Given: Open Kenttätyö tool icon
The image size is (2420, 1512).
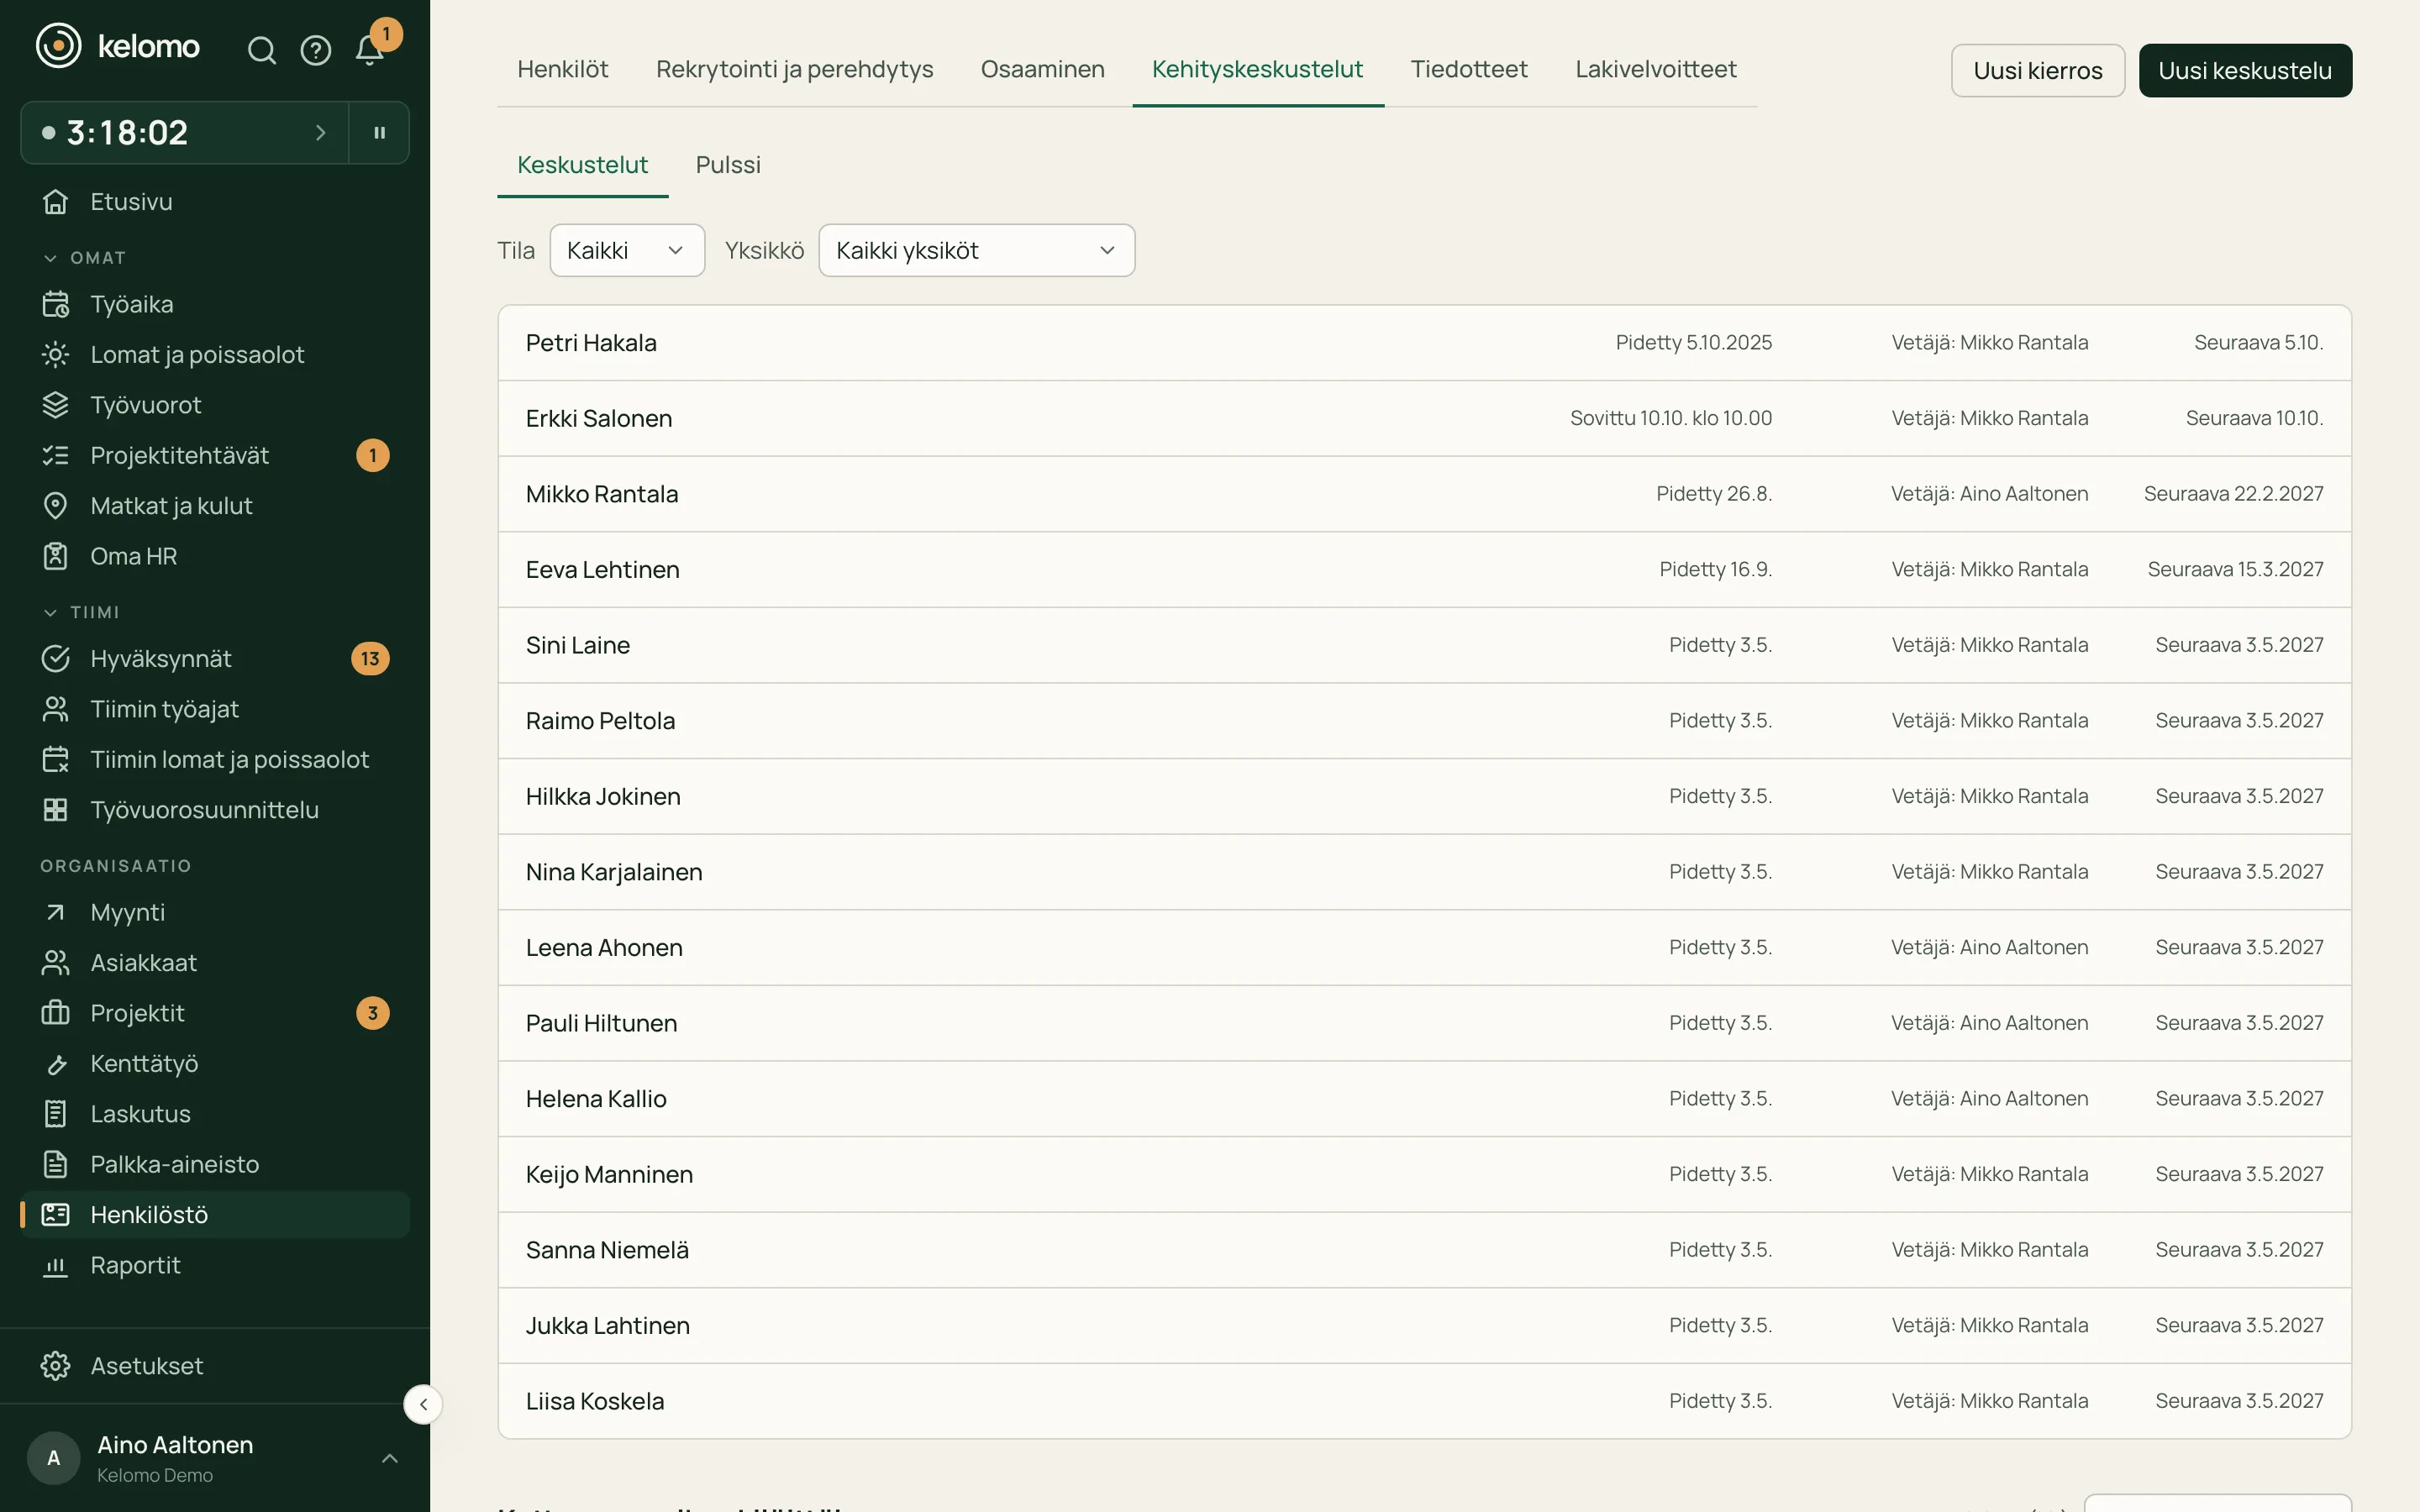Looking at the screenshot, I should (56, 1064).
